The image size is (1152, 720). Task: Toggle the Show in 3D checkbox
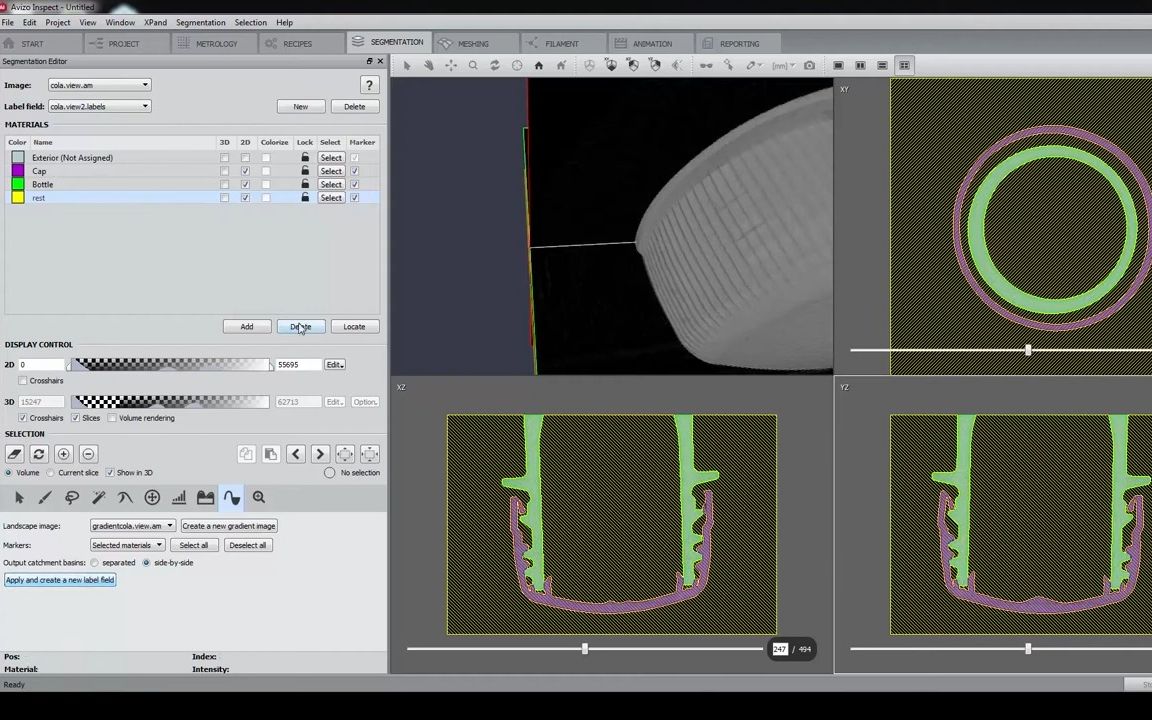[x=110, y=473]
